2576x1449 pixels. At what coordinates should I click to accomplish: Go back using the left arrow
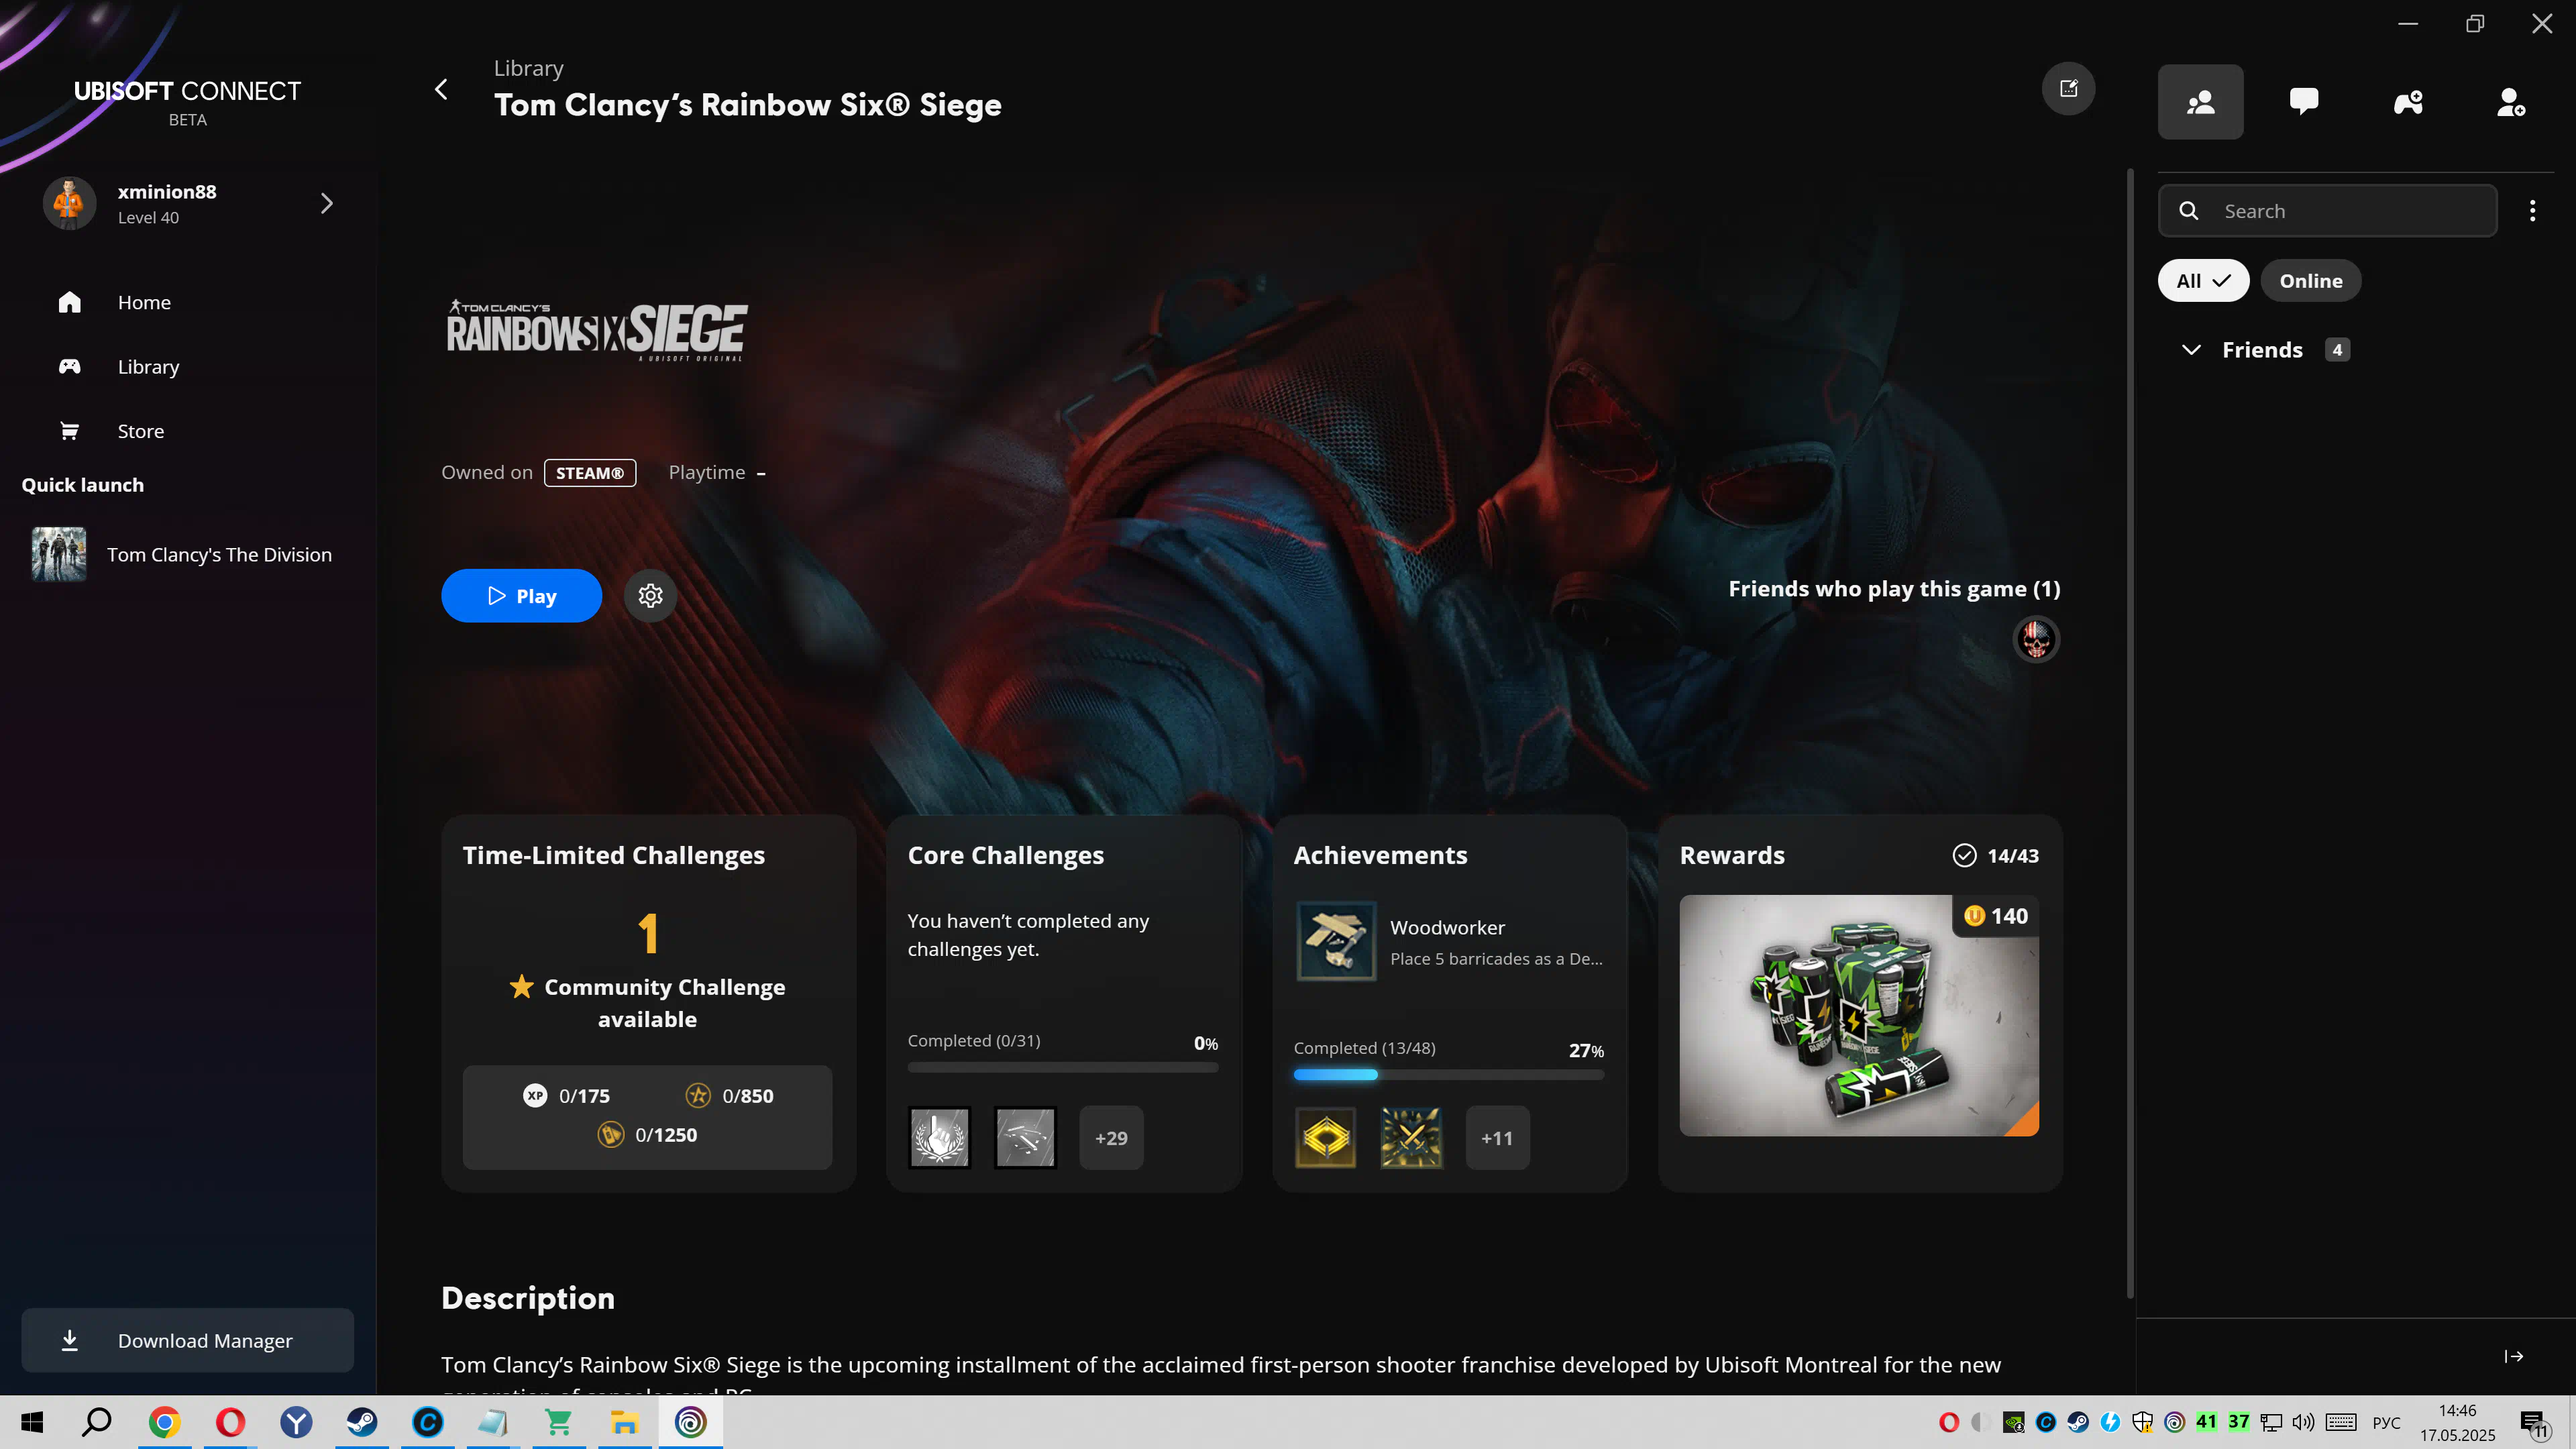pos(441,89)
